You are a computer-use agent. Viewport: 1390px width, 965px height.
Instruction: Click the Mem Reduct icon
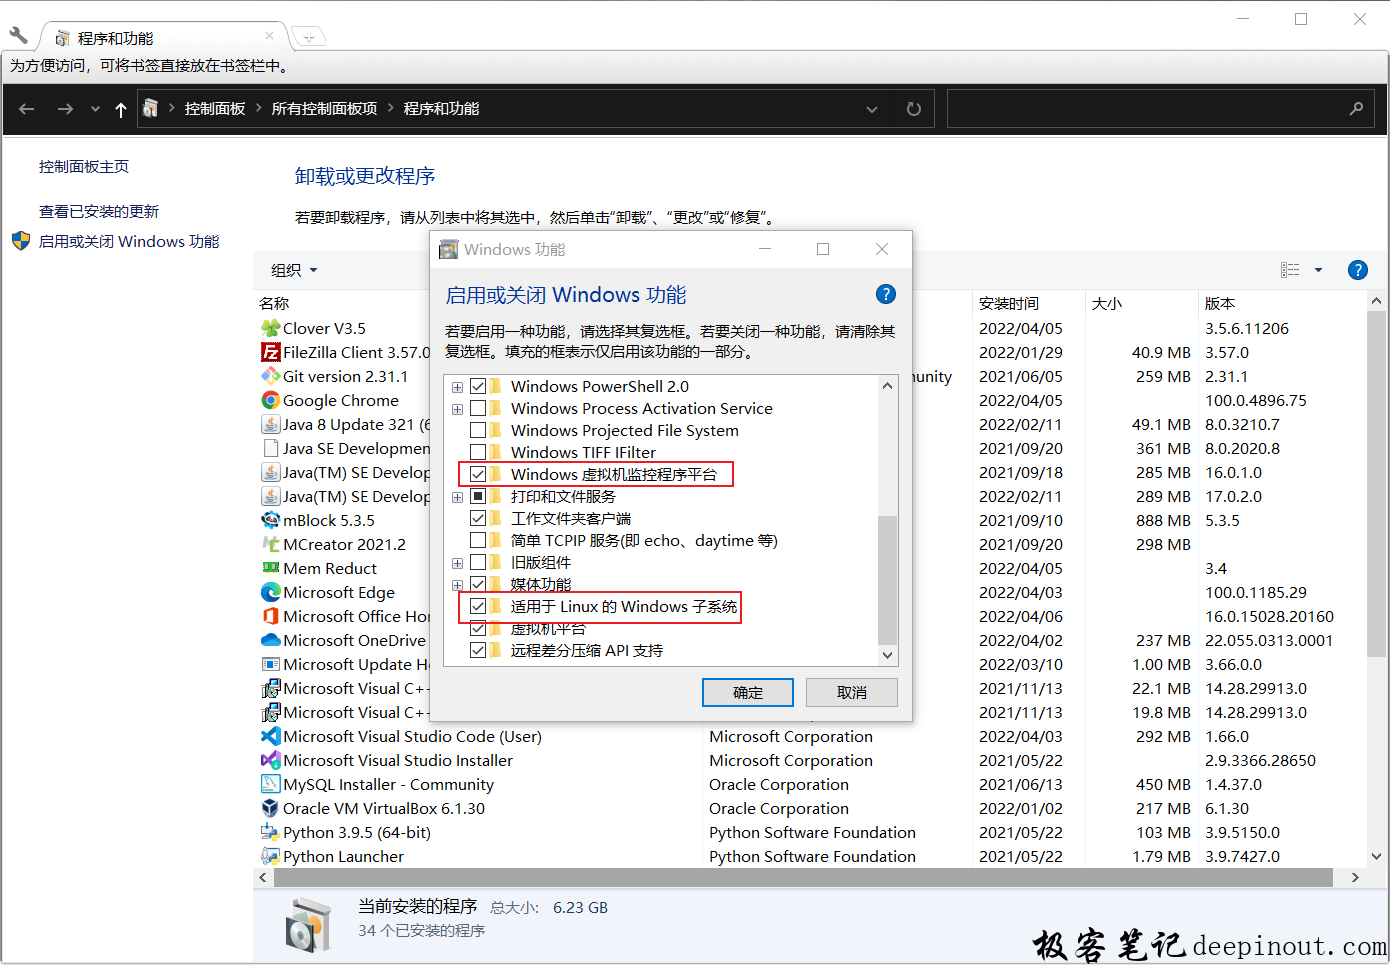[270, 568]
